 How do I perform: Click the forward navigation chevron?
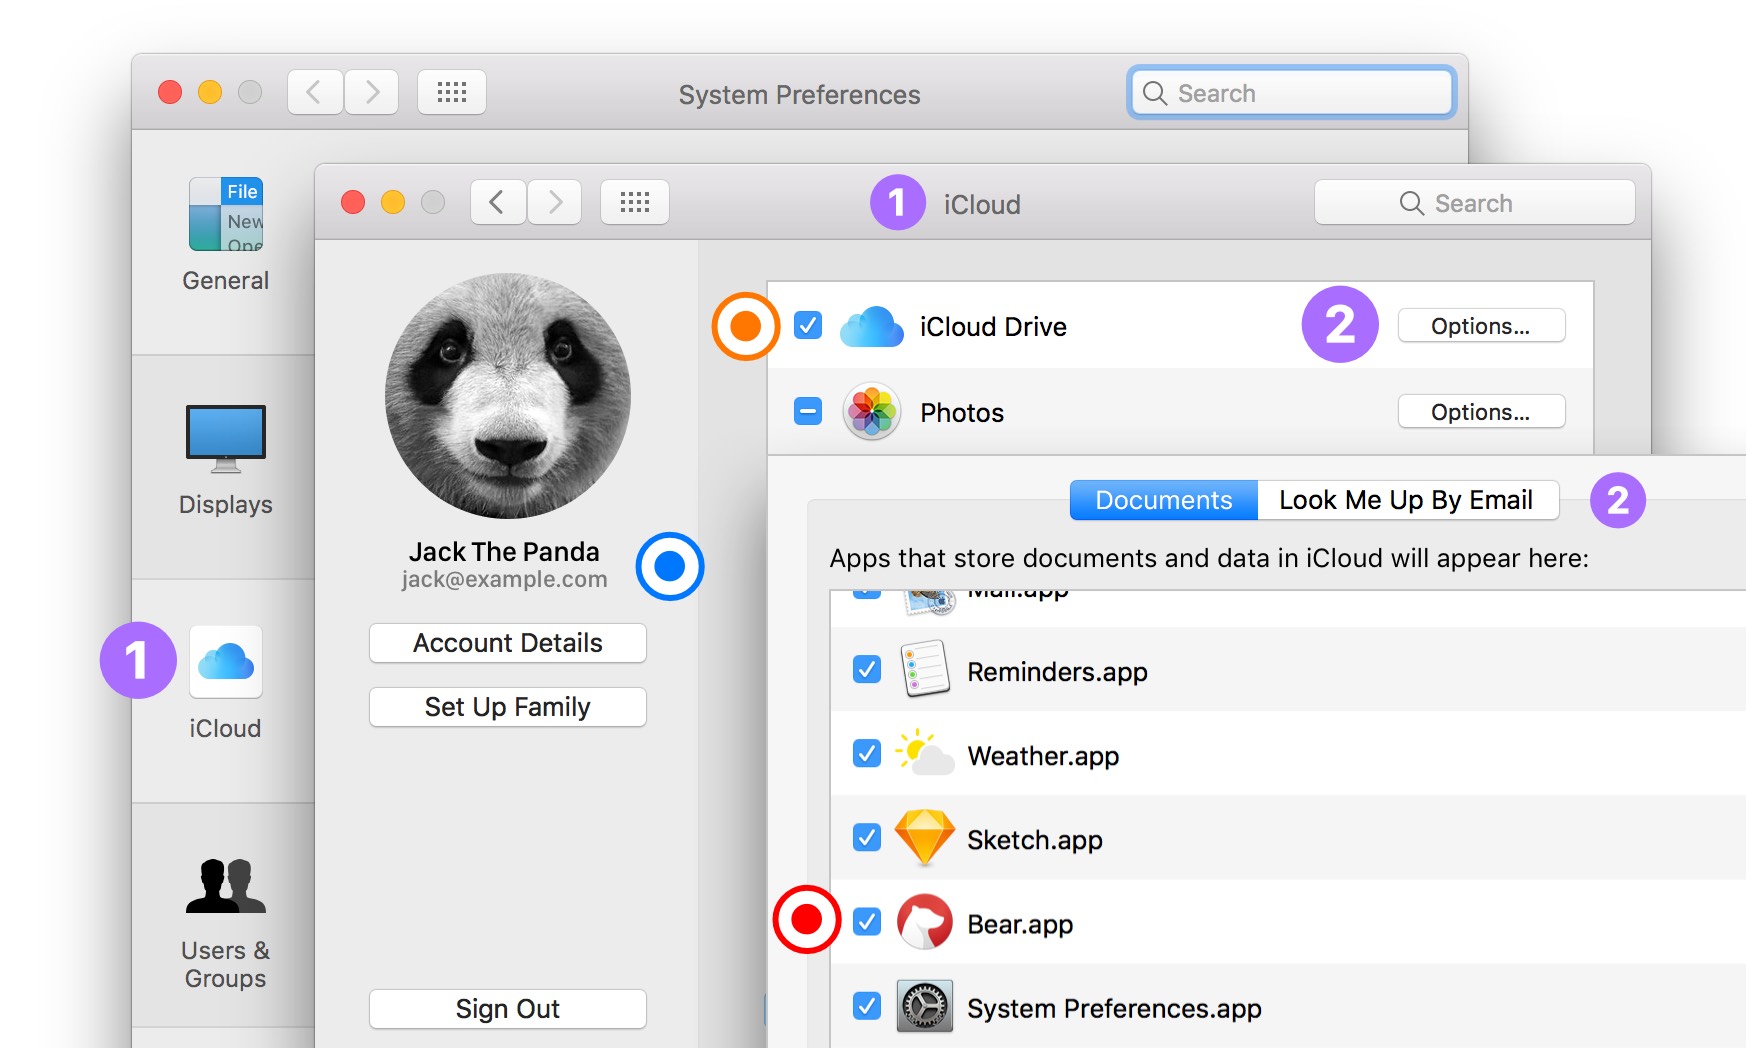pos(555,202)
